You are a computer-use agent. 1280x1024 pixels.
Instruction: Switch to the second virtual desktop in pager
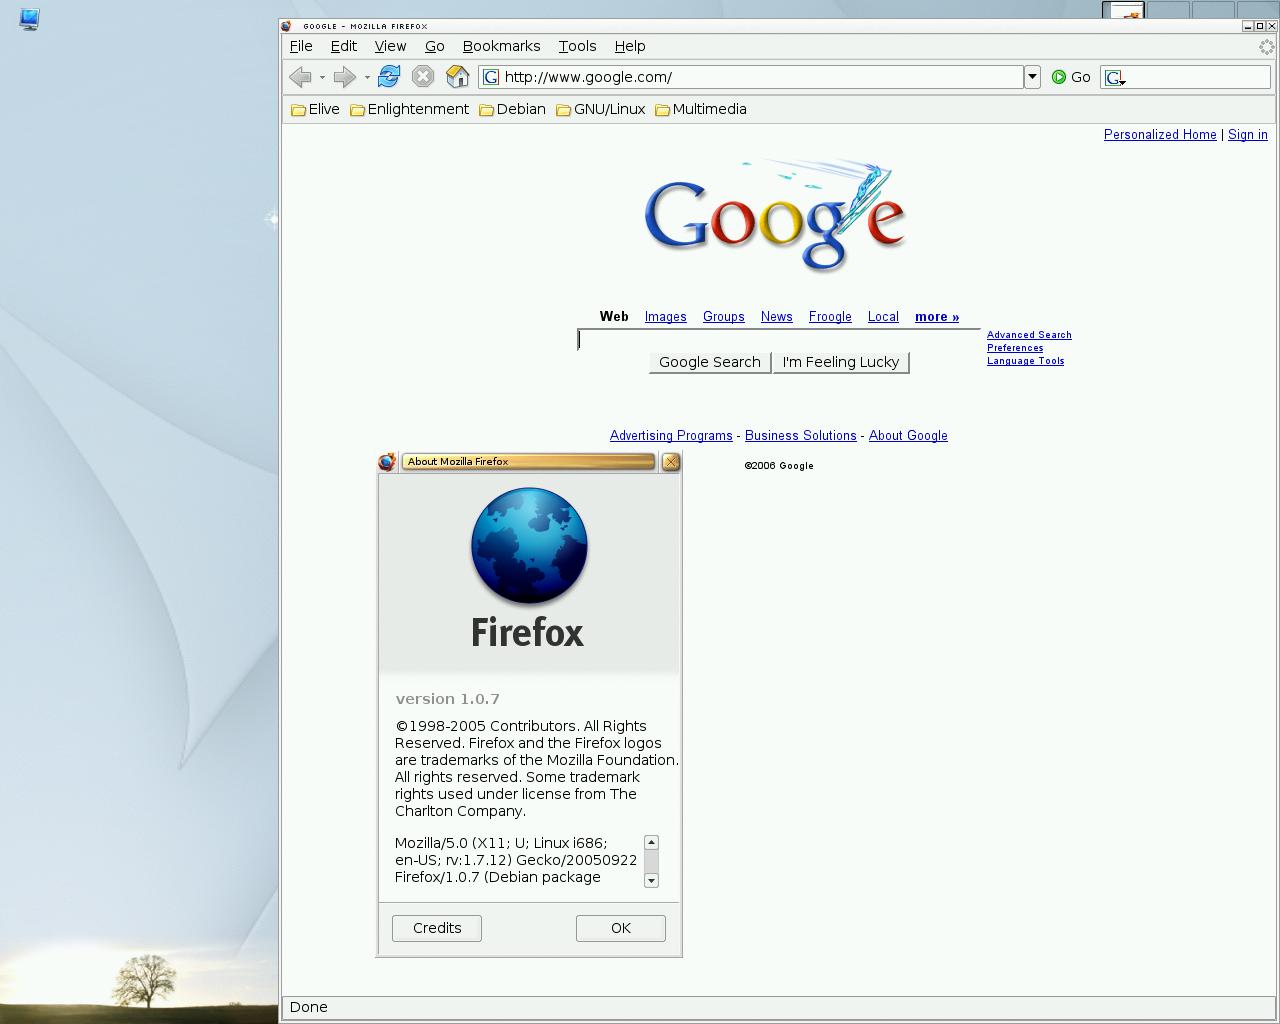[1168, 10]
